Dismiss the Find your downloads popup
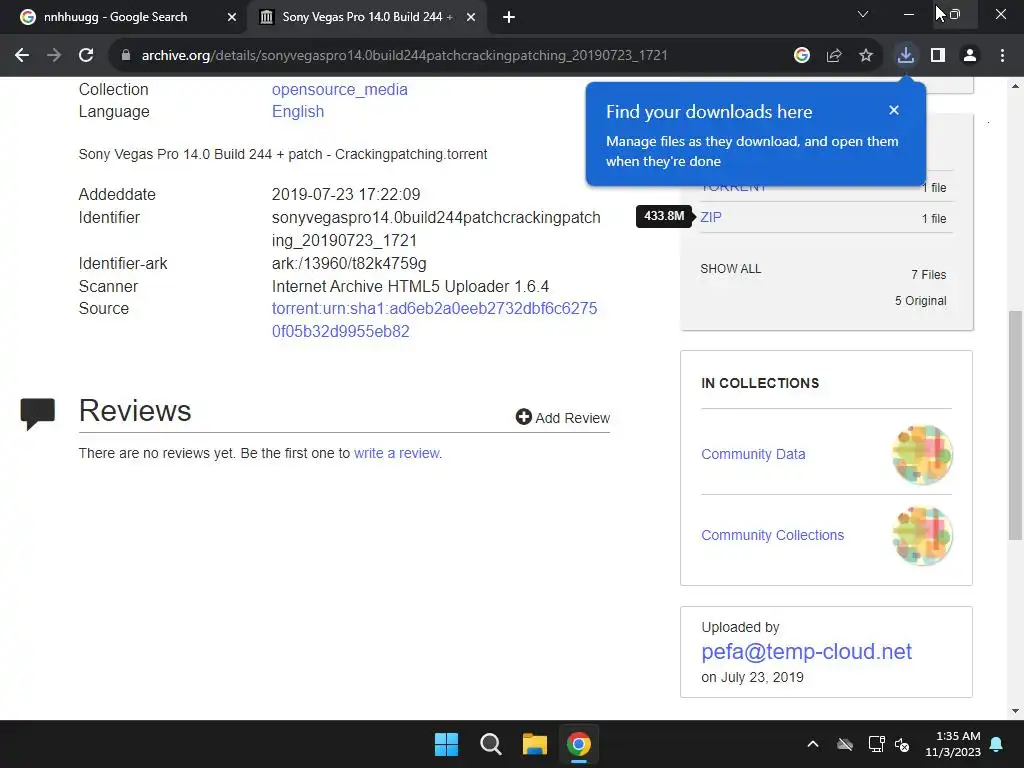1024x768 pixels. pos(894,110)
